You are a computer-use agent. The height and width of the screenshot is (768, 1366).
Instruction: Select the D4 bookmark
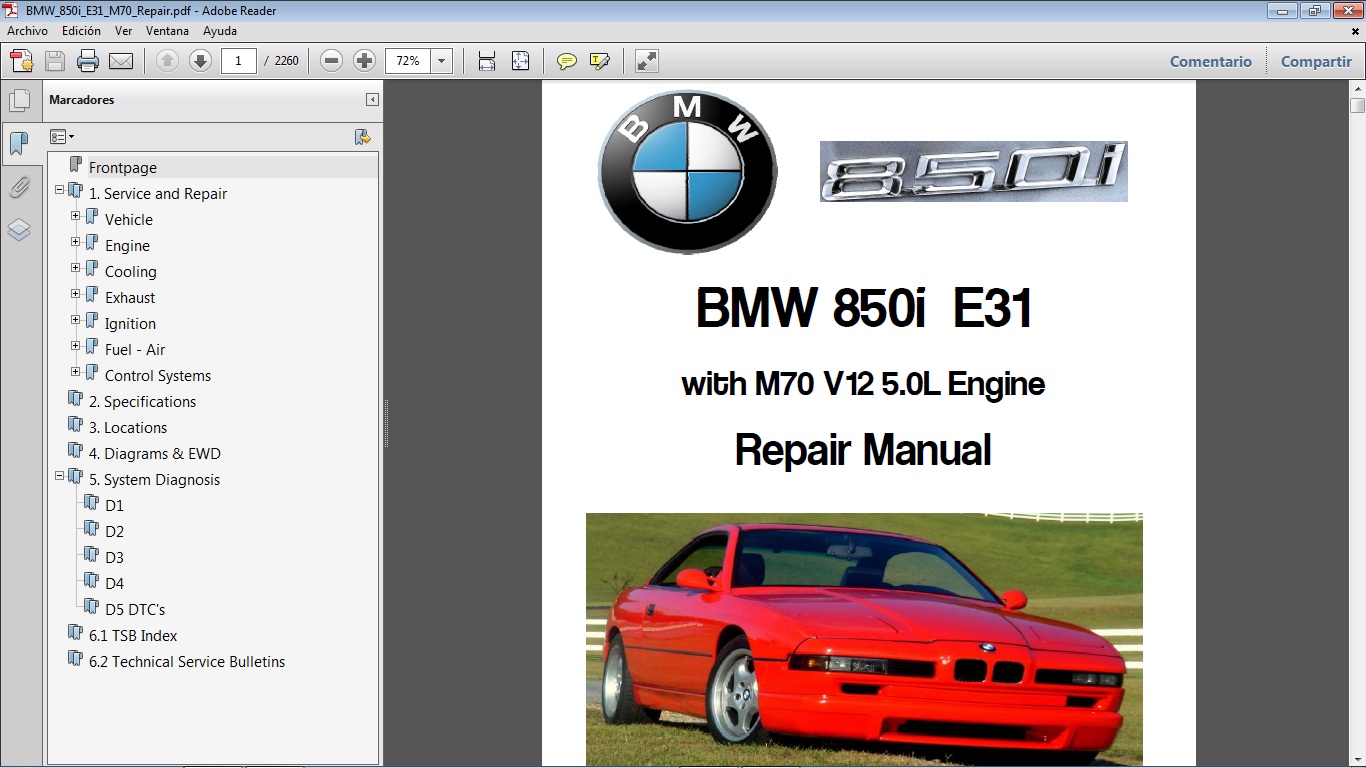(114, 583)
